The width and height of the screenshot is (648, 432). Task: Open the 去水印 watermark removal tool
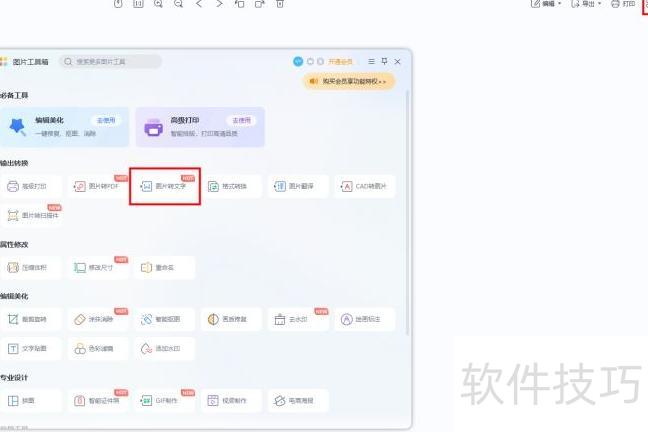point(298,319)
